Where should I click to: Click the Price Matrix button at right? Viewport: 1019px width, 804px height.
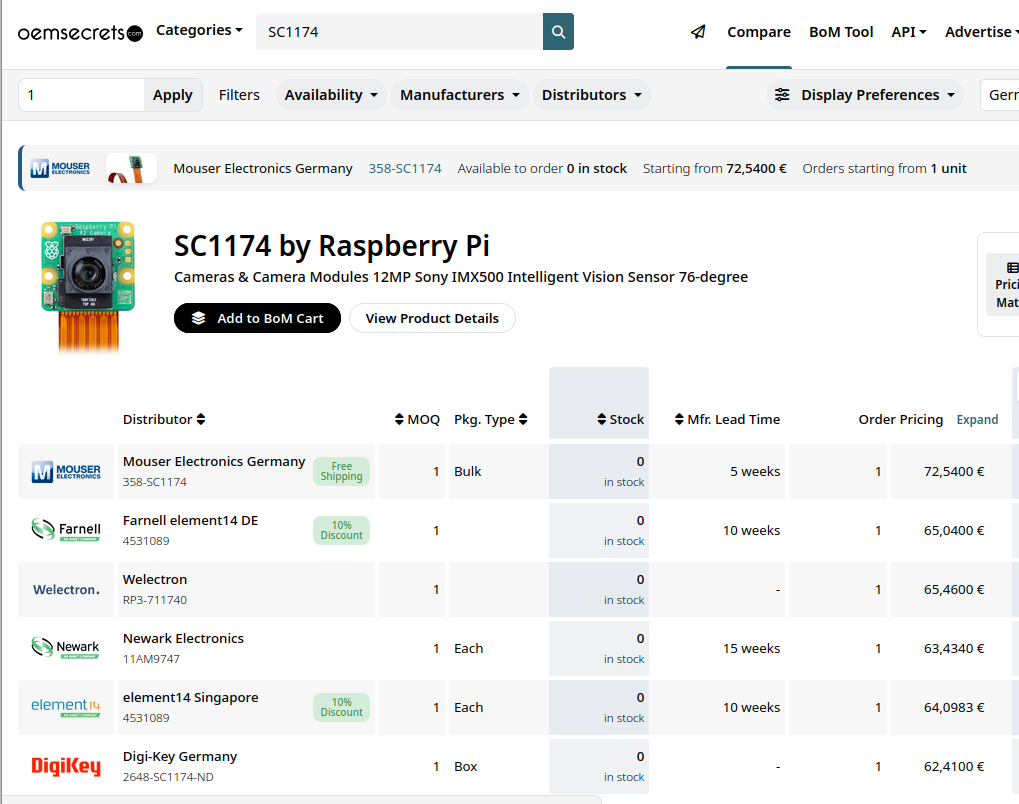pyautogui.click(x=1005, y=285)
